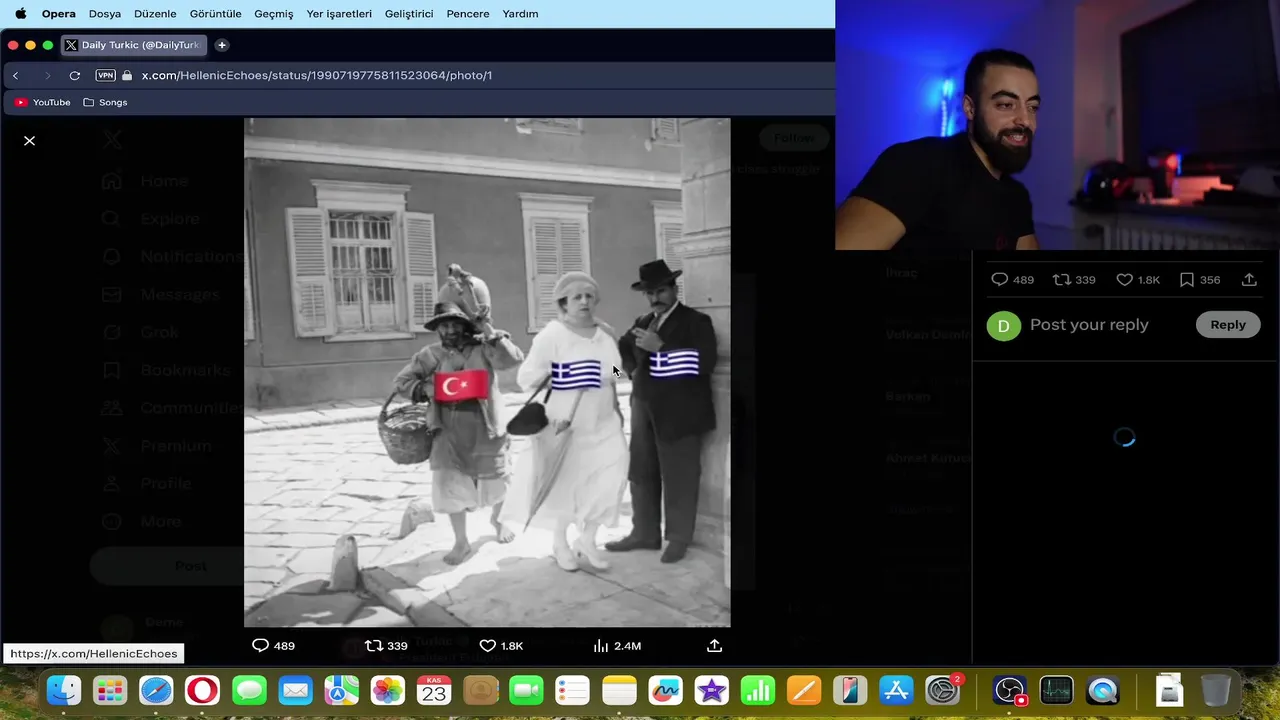Screen dimensions: 1280x720
Task: Open the Yardım menu
Action: click(520, 14)
